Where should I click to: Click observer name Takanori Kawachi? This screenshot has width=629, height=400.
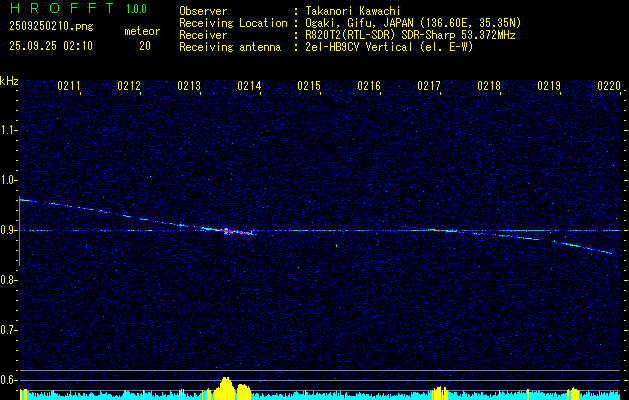351,11
